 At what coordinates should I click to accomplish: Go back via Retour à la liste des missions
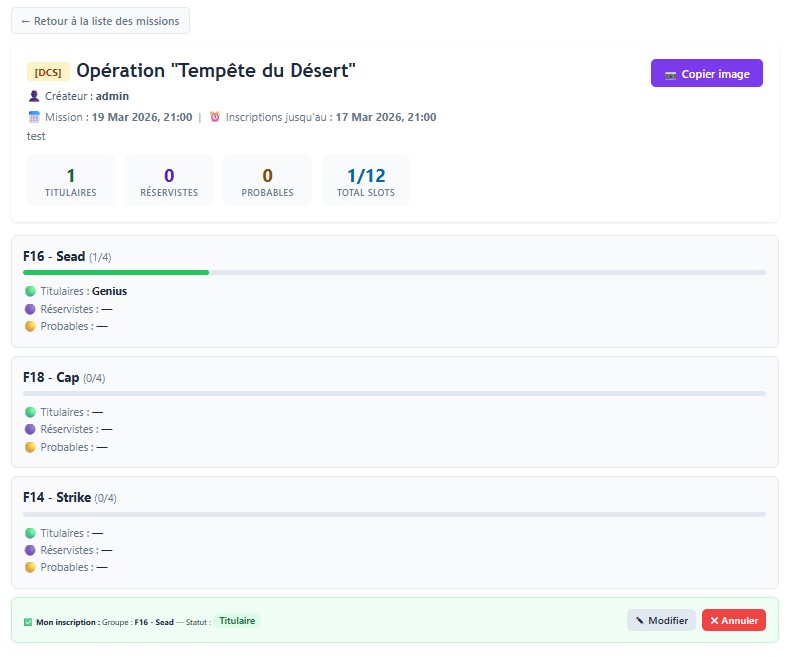coord(100,21)
